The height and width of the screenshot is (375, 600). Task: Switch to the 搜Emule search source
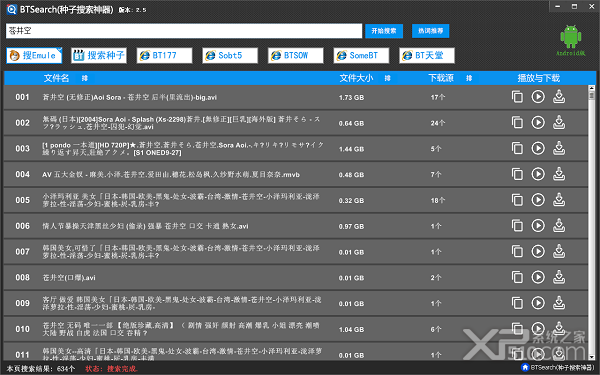point(34,55)
